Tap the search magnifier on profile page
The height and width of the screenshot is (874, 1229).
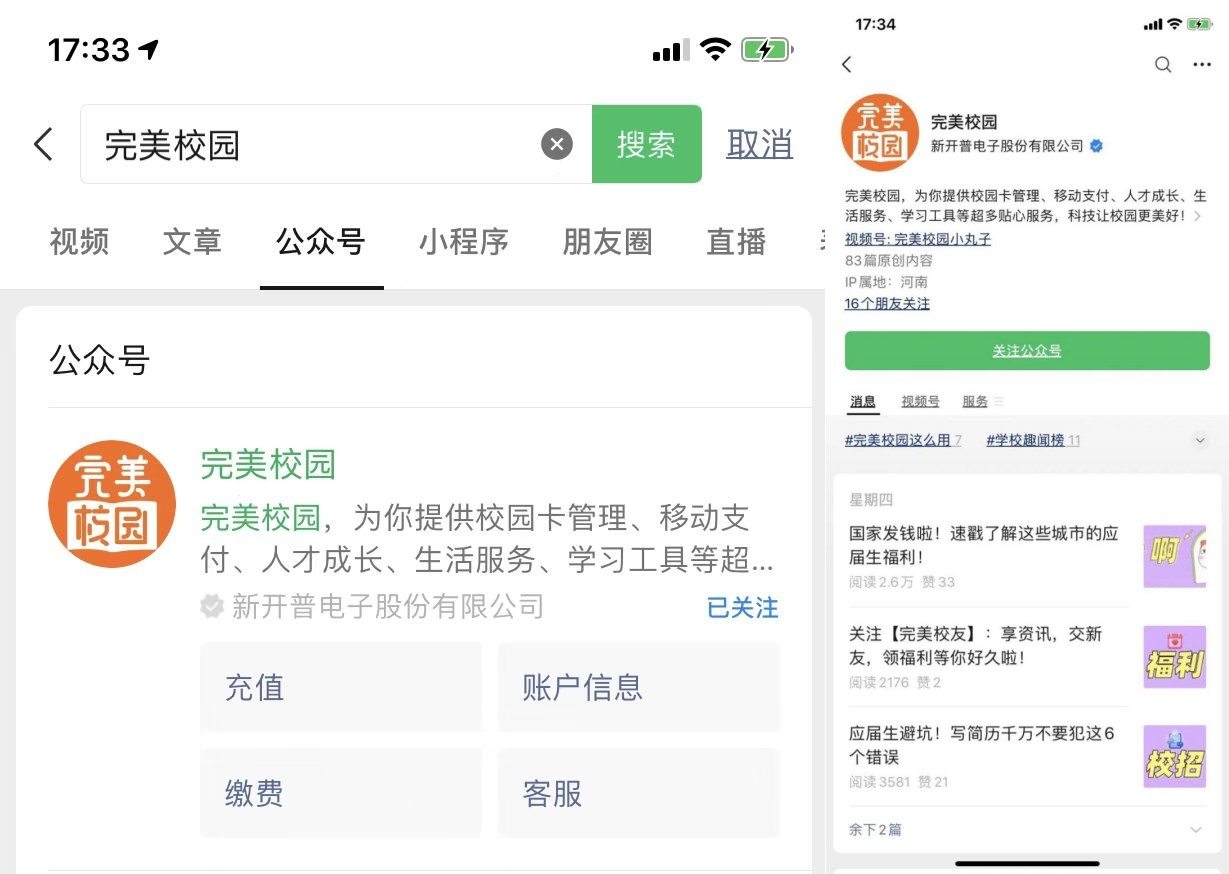click(x=1163, y=65)
